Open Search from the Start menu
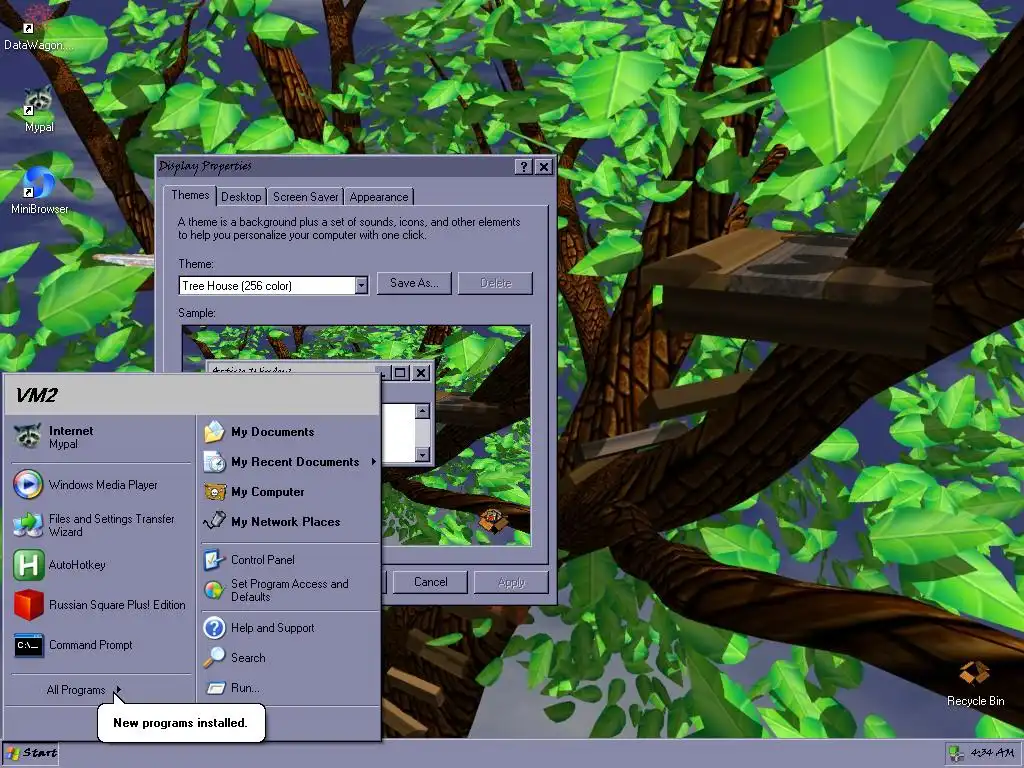 (x=290, y=658)
